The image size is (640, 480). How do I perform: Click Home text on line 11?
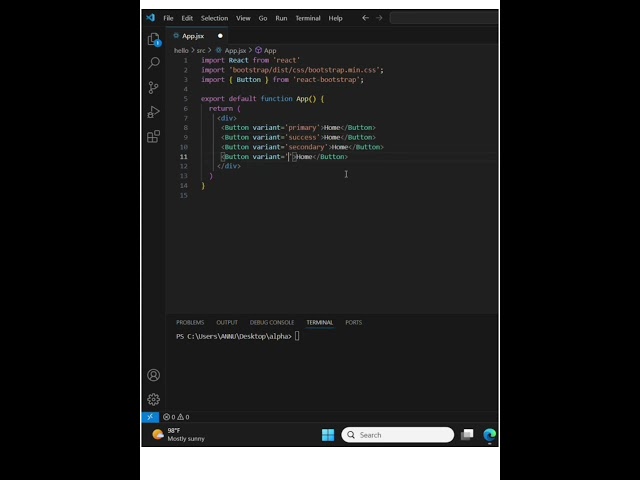tap(304, 157)
